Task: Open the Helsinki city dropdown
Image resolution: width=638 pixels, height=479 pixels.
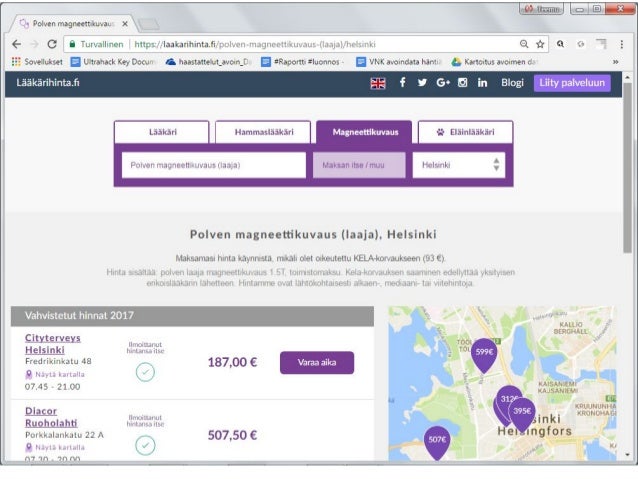Action: coord(459,165)
